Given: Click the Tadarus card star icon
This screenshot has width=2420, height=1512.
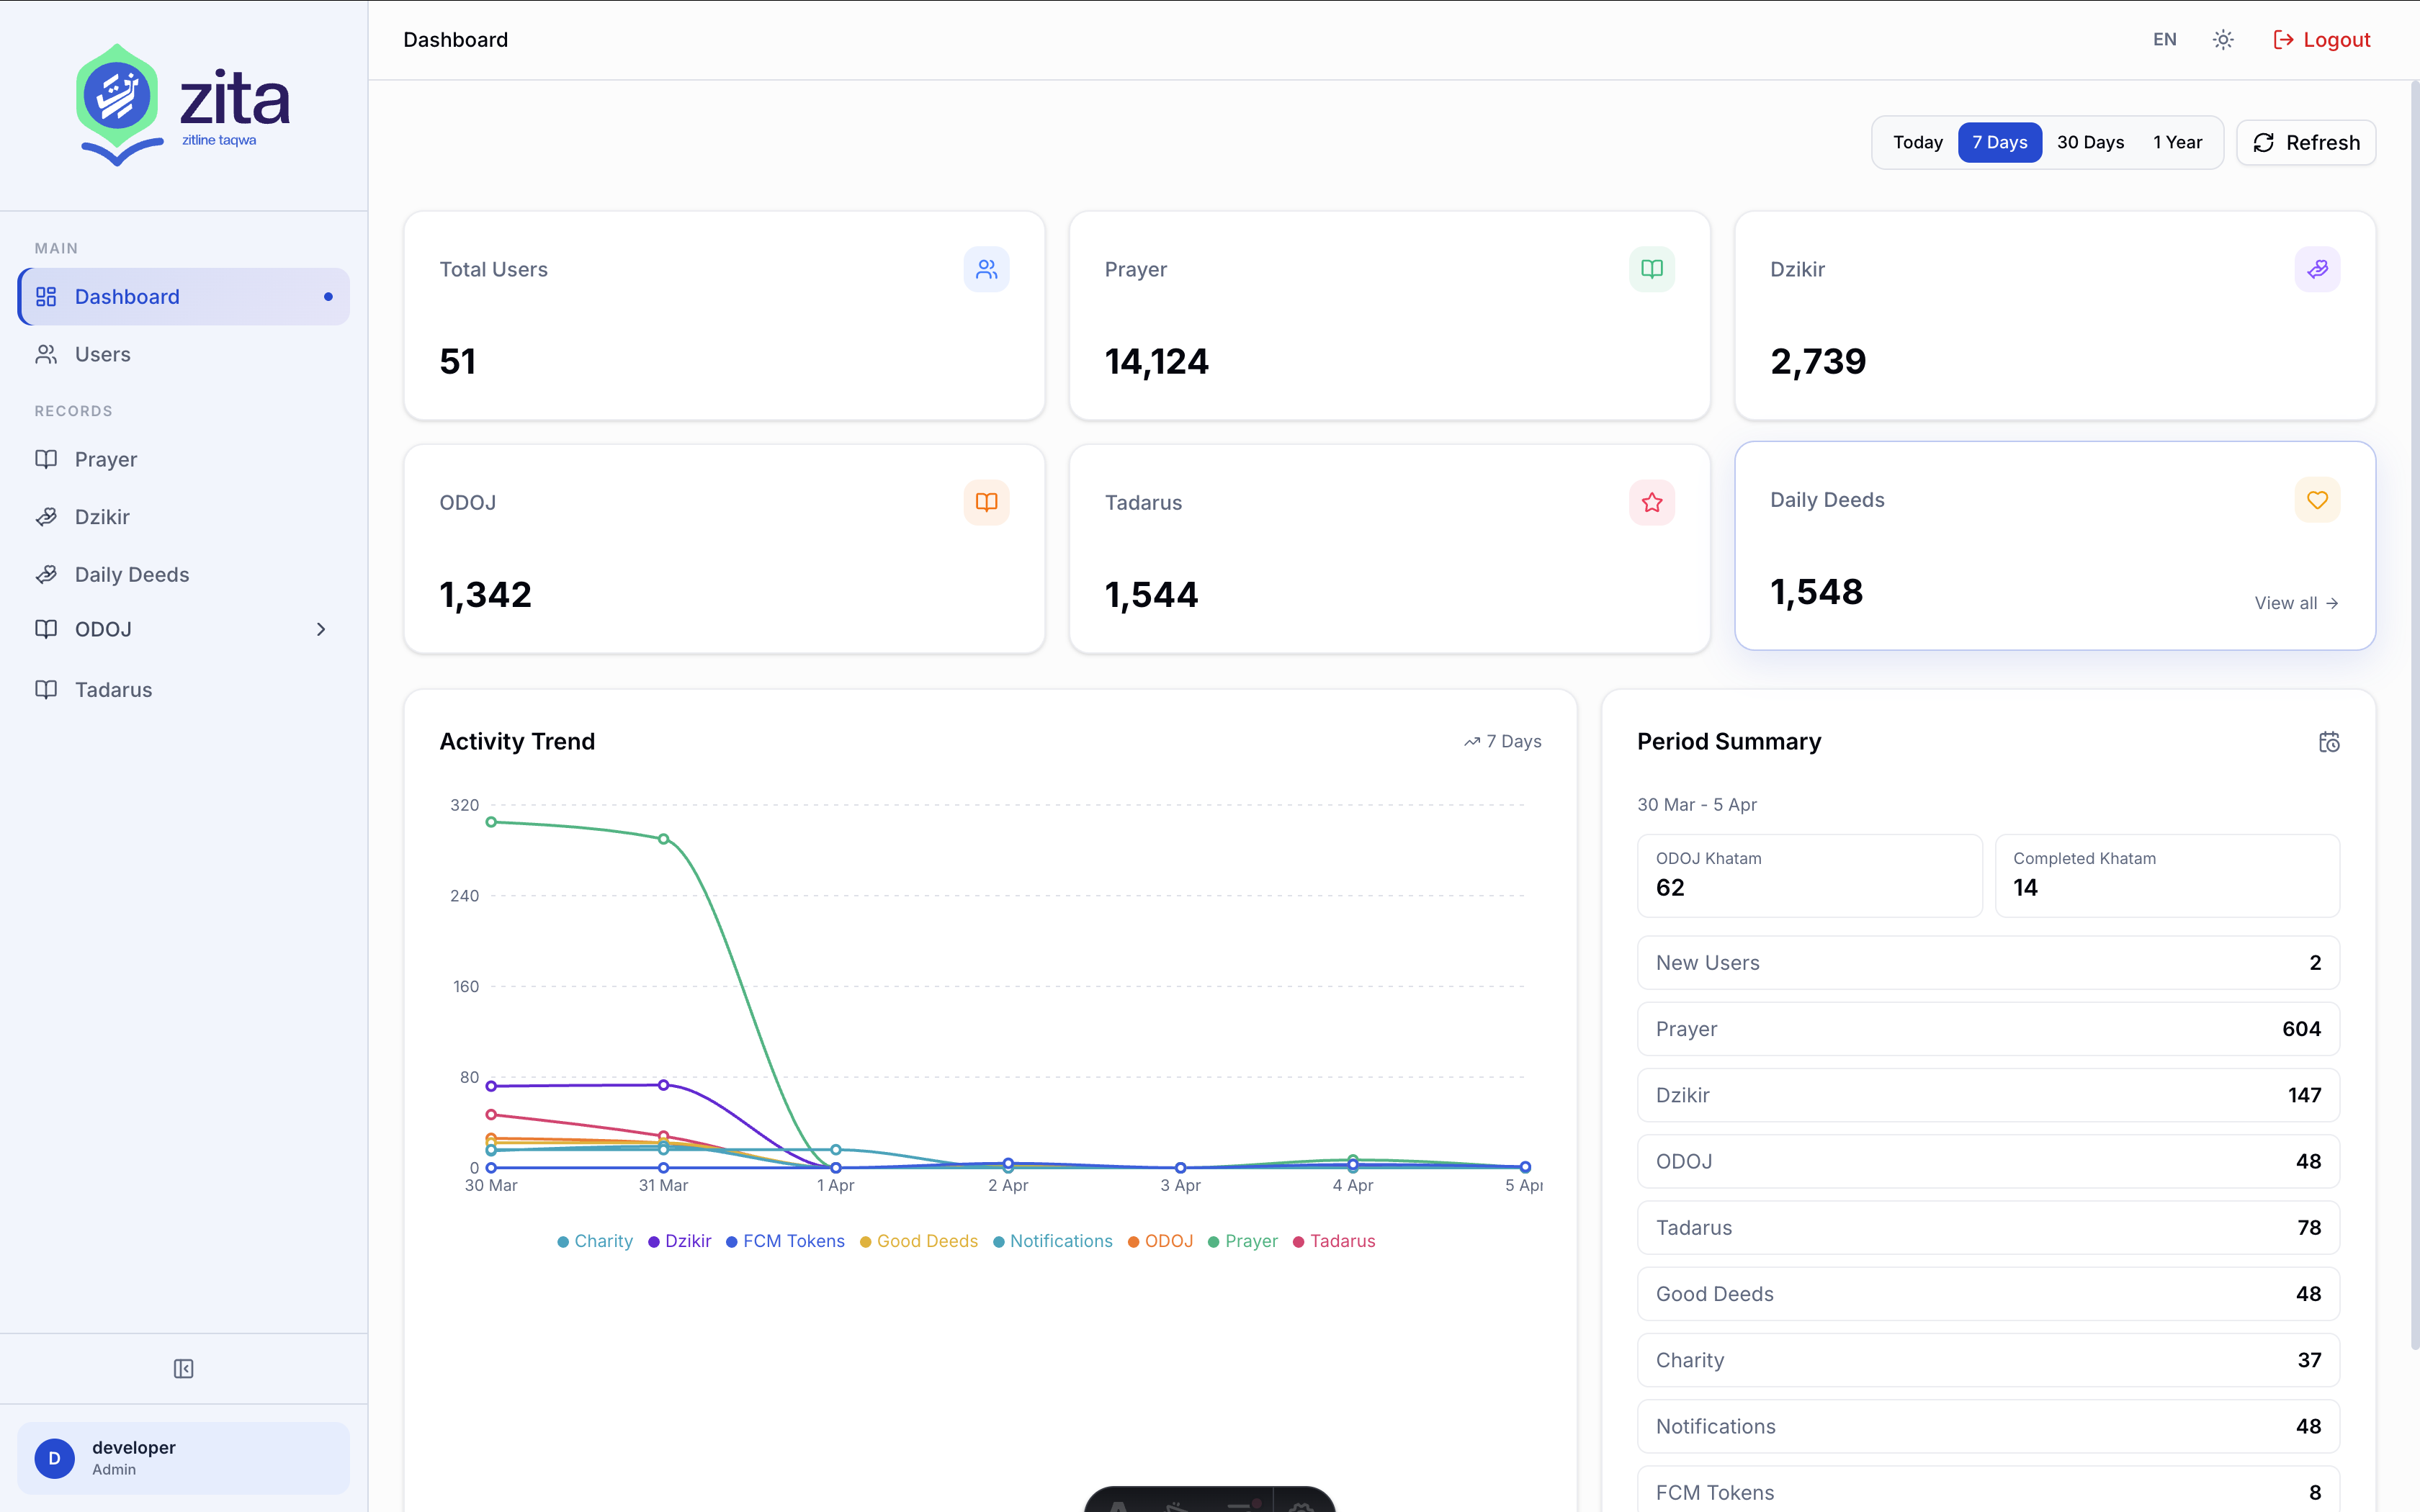Looking at the screenshot, I should coord(1651,502).
